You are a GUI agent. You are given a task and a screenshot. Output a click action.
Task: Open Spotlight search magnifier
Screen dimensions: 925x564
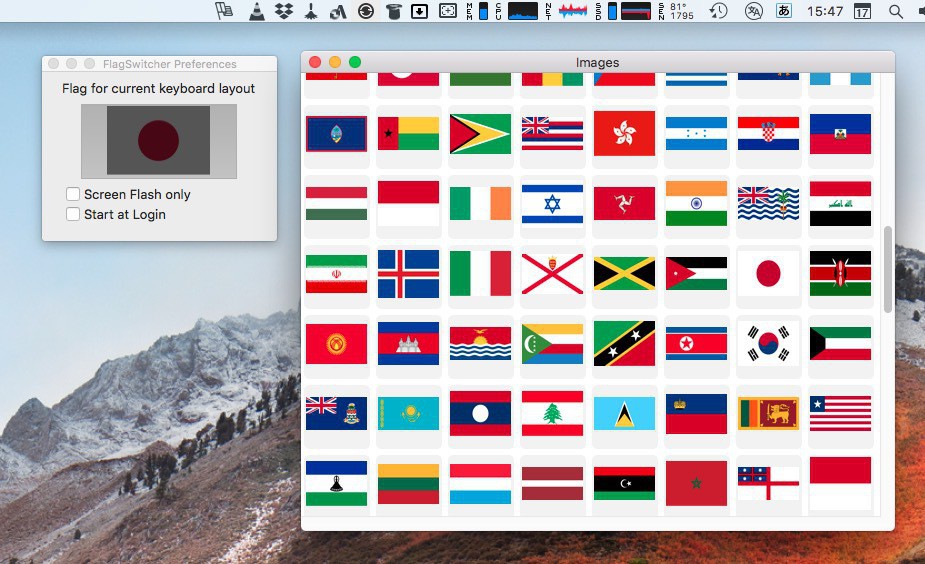click(896, 11)
